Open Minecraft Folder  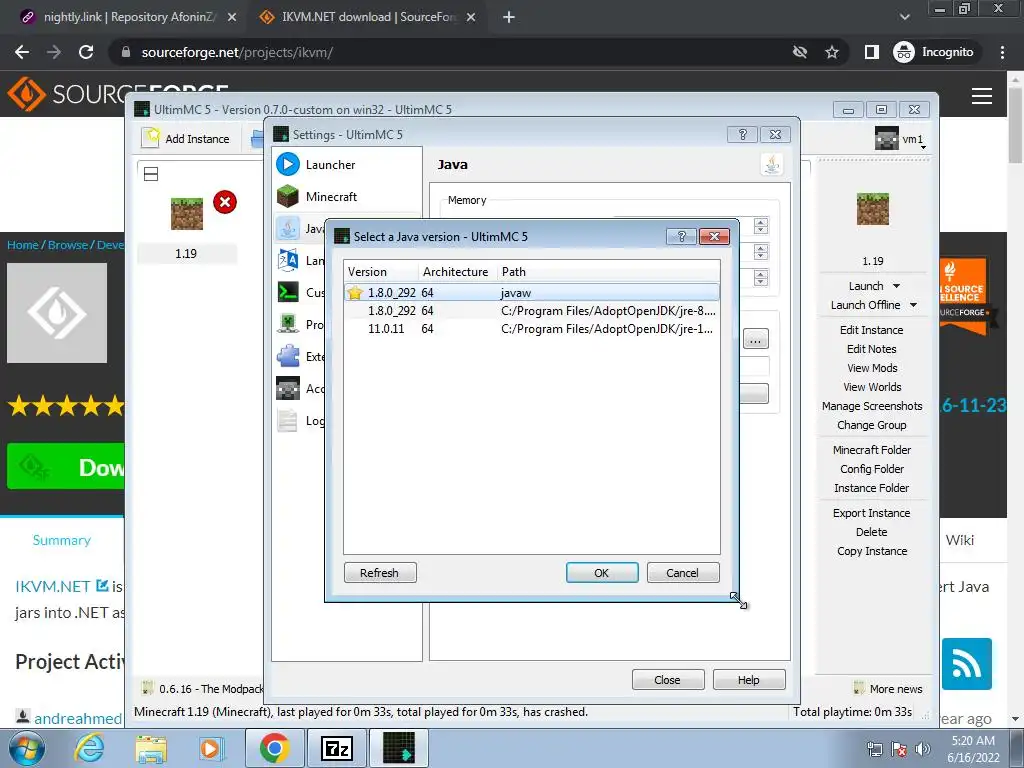pyautogui.click(x=872, y=450)
